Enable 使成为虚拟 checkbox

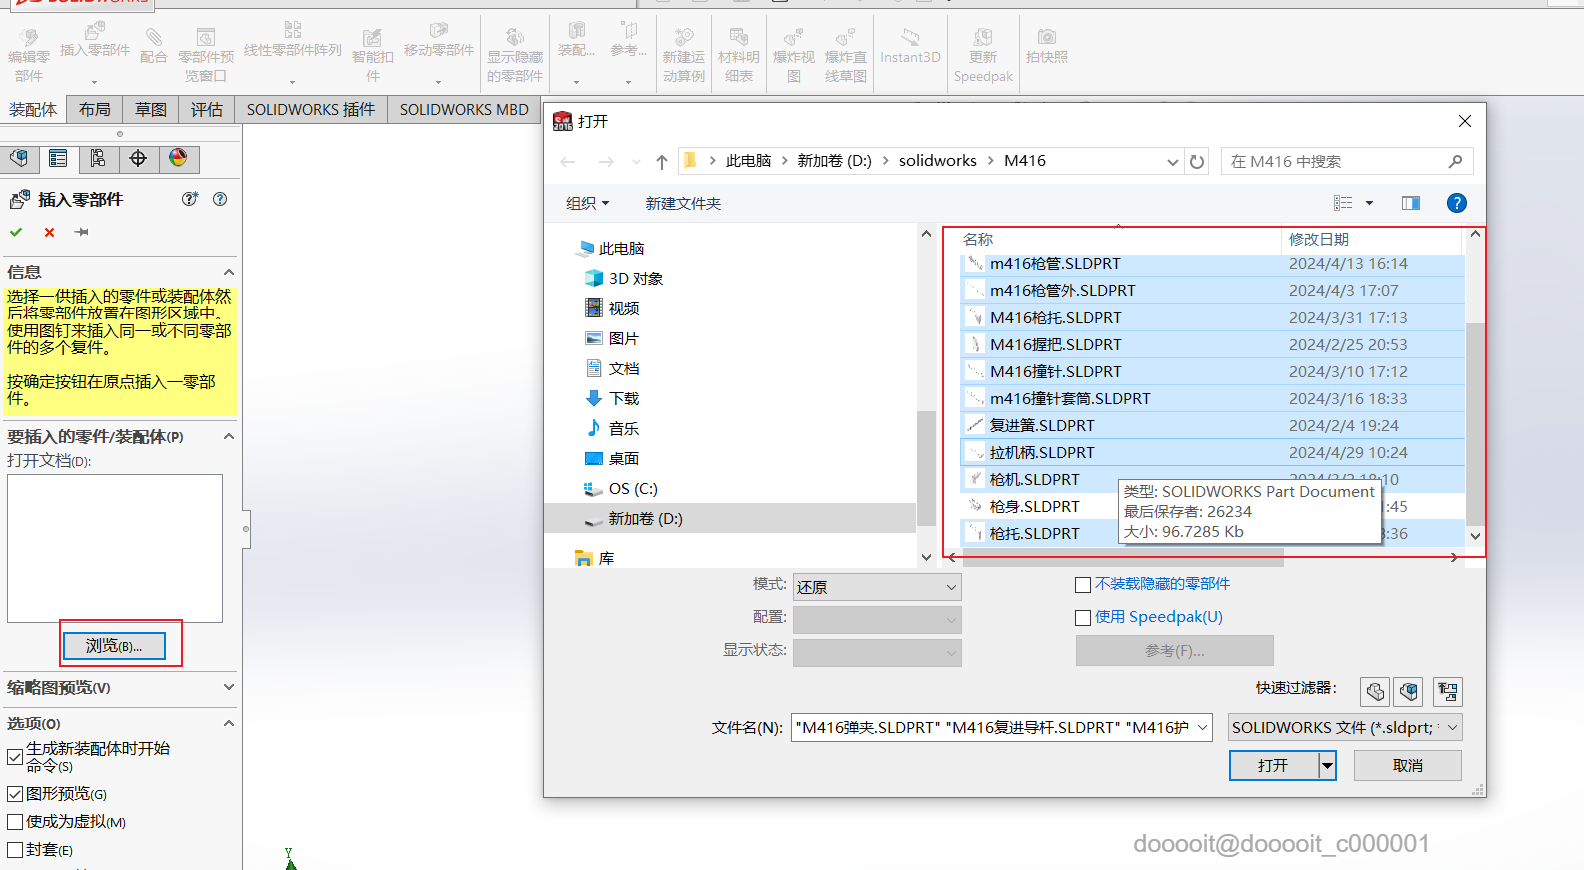[15, 822]
